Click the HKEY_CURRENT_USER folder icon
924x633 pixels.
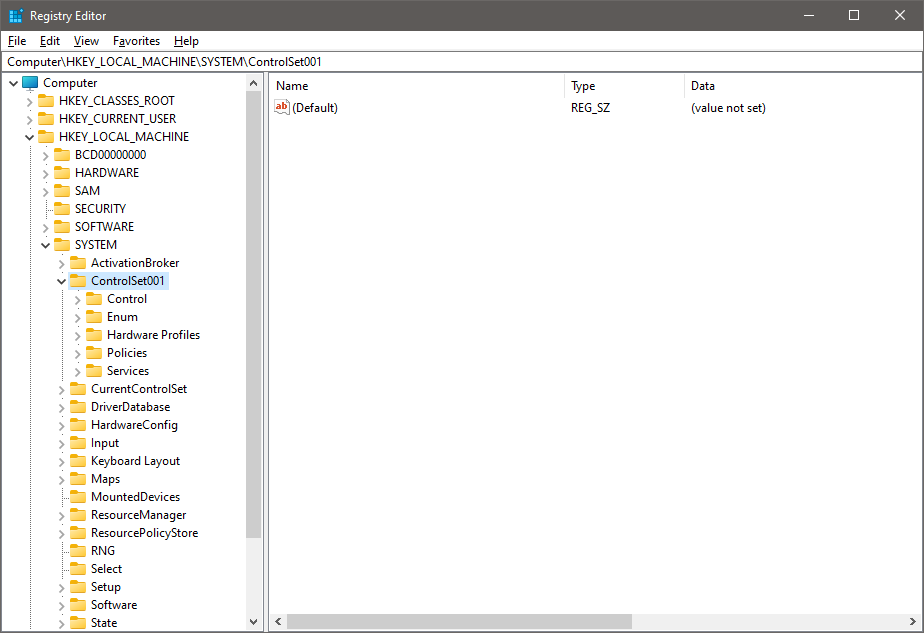[46, 119]
